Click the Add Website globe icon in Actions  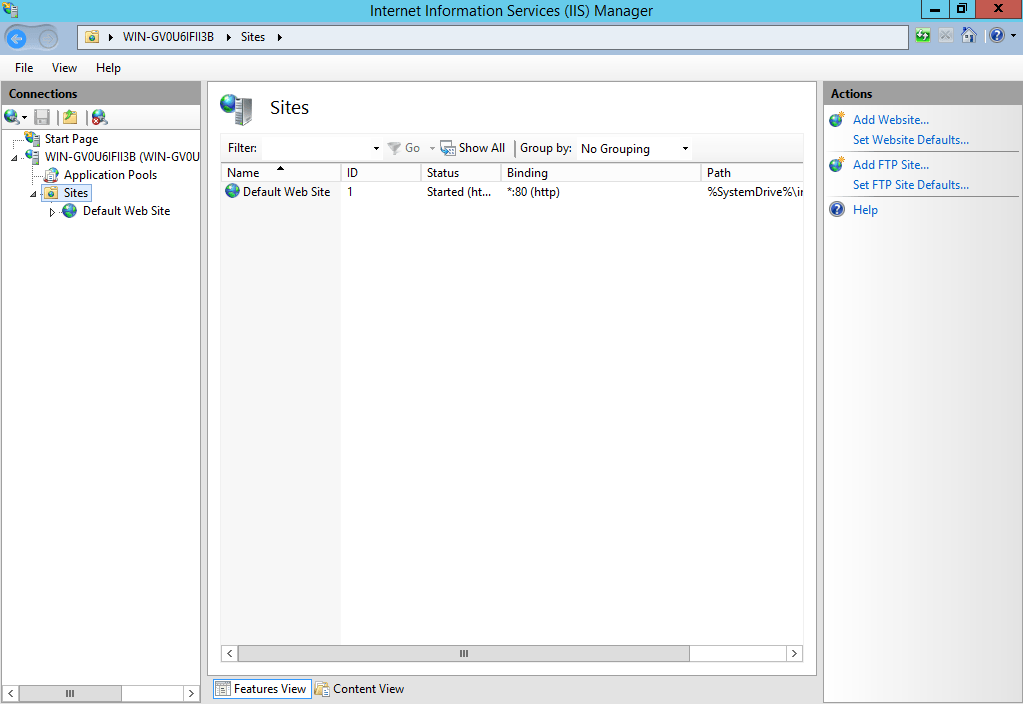point(837,119)
